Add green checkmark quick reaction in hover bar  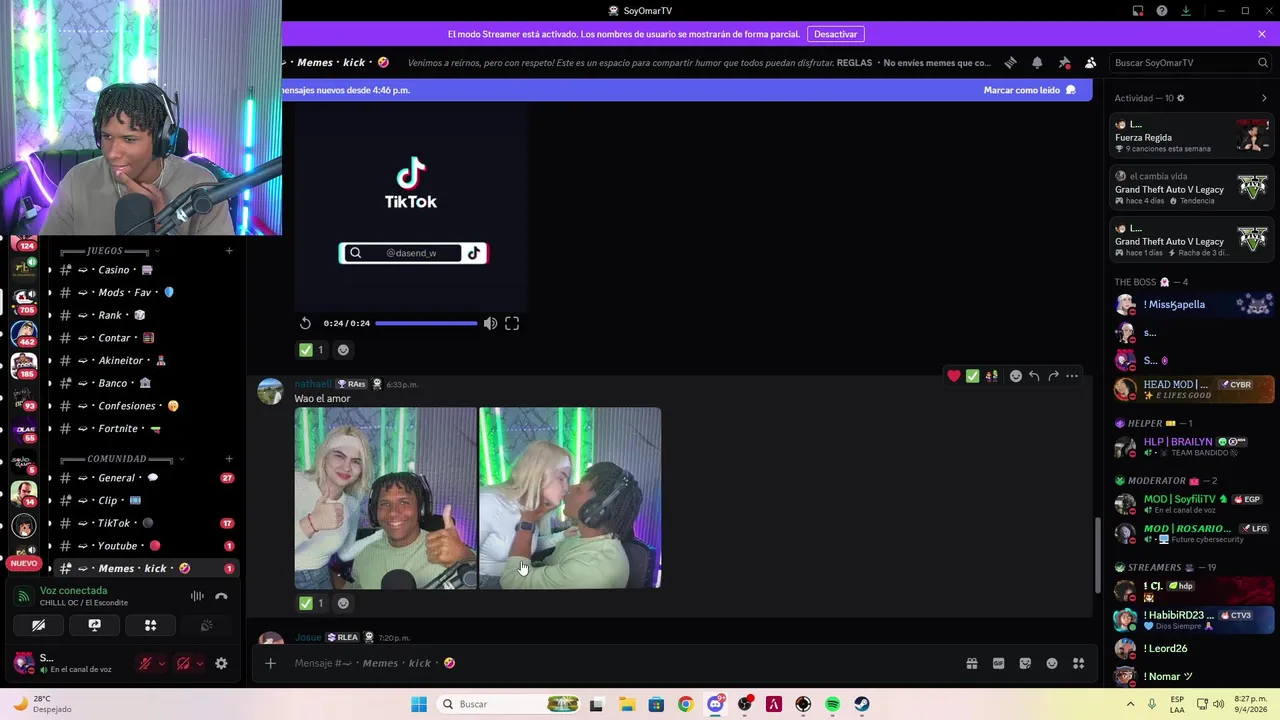click(x=972, y=376)
